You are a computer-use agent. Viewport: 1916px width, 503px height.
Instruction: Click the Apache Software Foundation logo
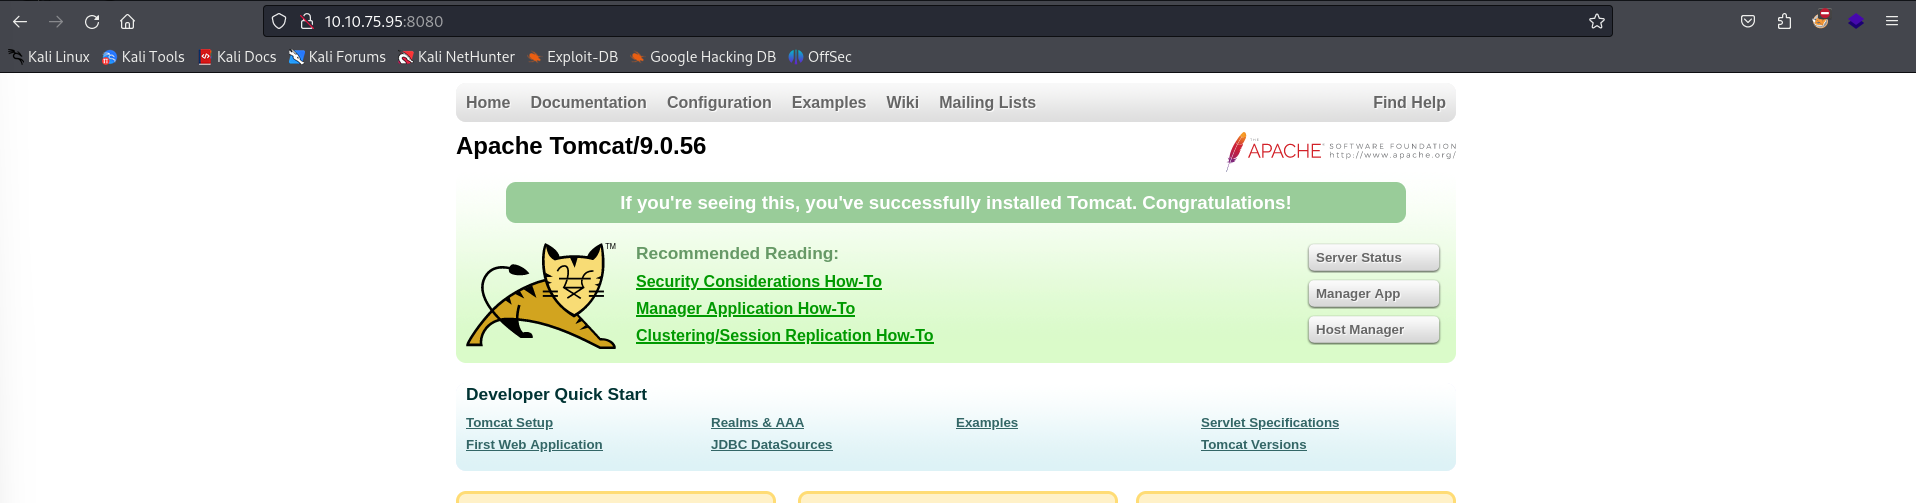click(1341, 151)
